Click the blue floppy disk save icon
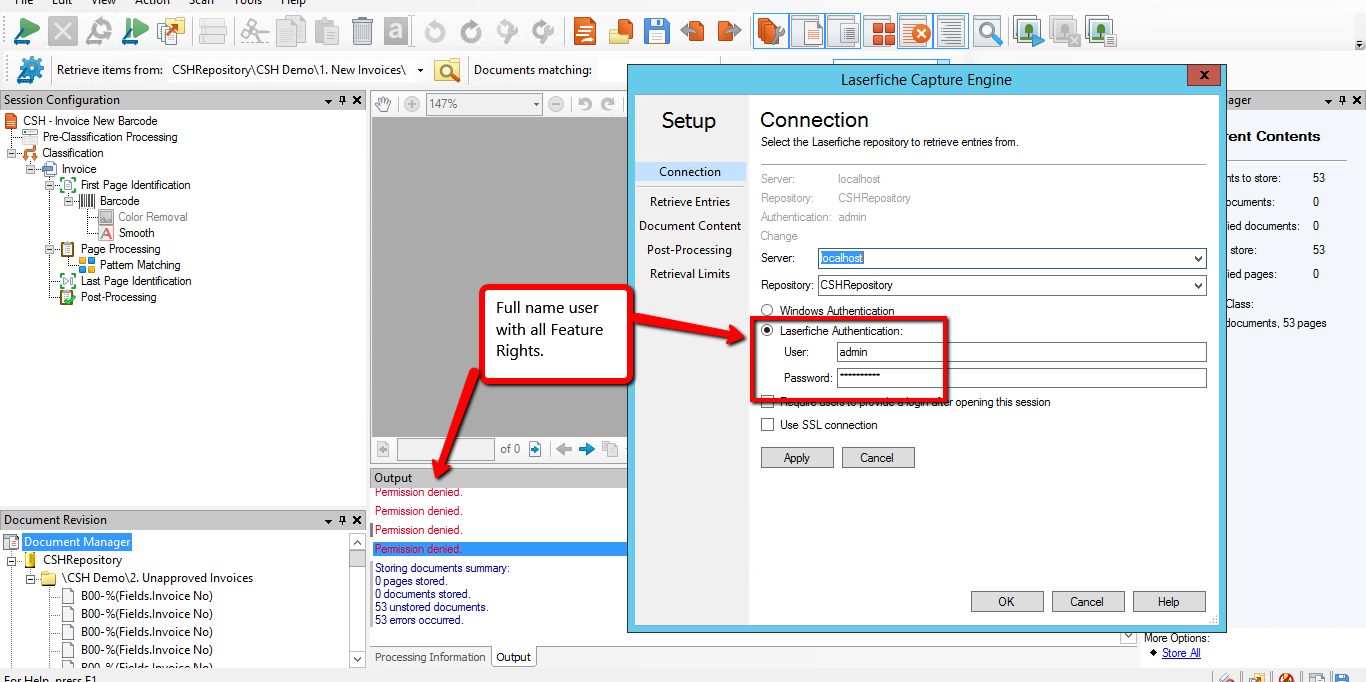This screenshot has height=682, width=1366. click(656, 32)
